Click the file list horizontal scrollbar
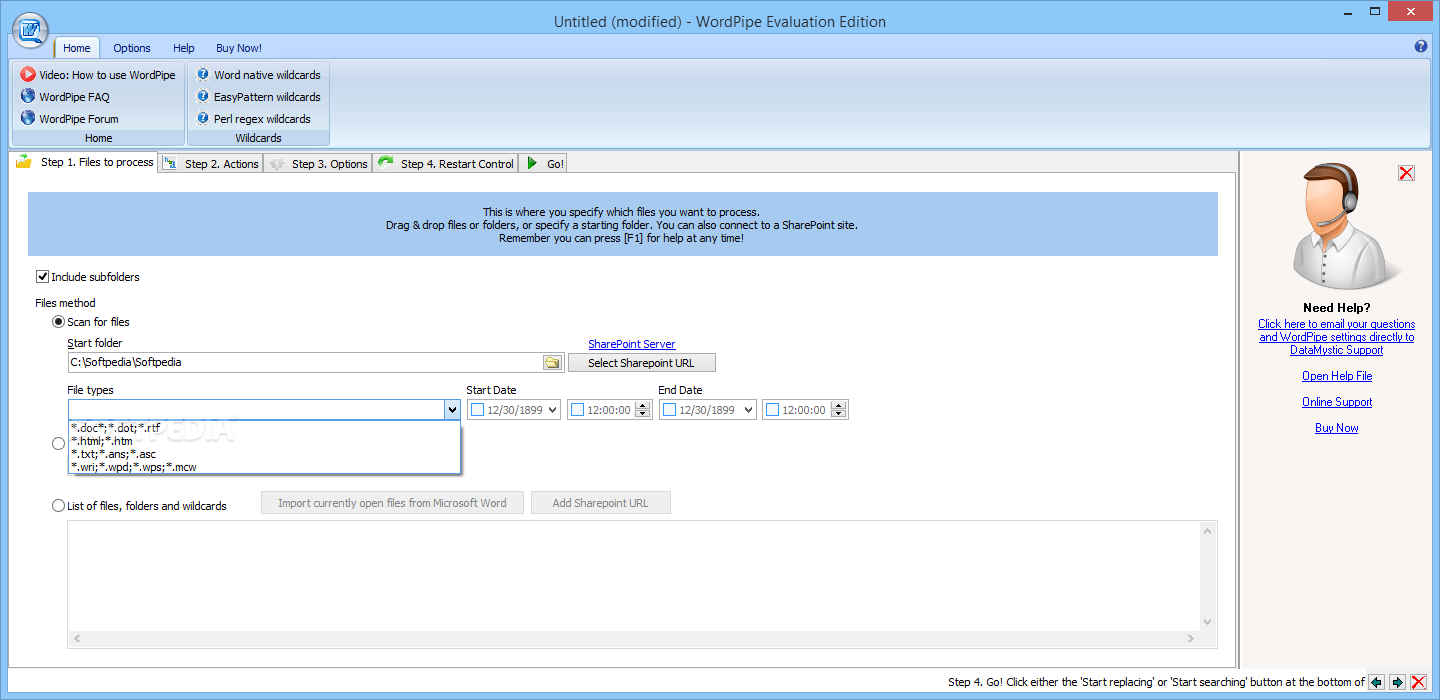 (634, 638)
